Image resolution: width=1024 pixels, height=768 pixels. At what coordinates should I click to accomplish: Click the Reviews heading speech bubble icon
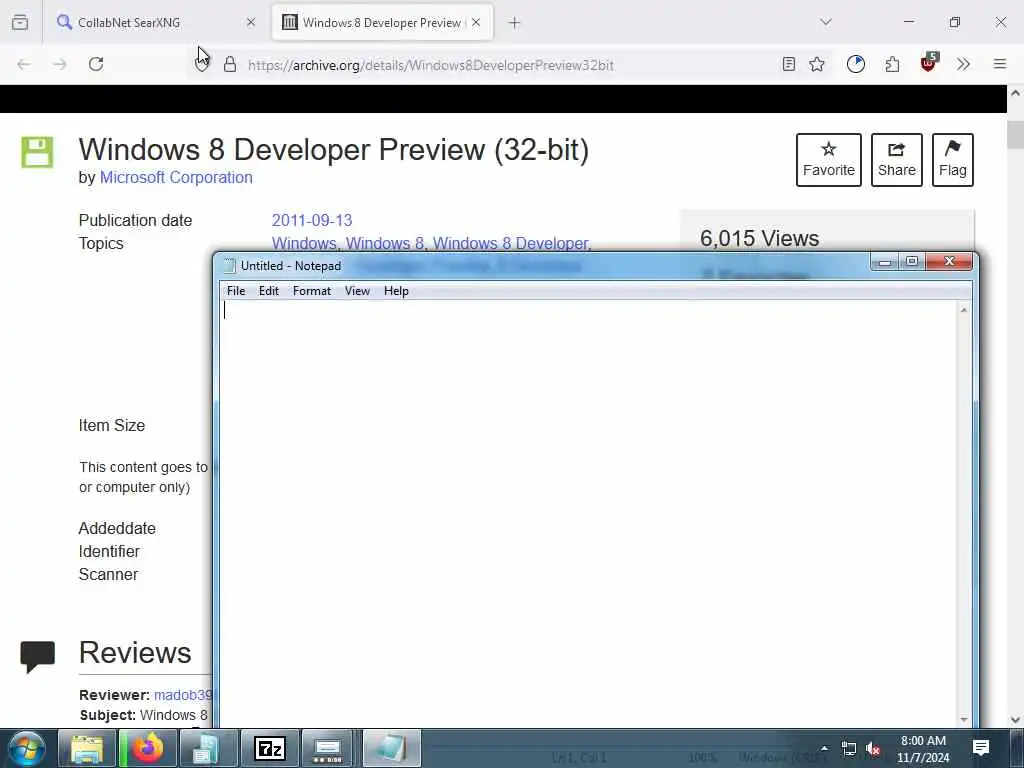[38, 657]
